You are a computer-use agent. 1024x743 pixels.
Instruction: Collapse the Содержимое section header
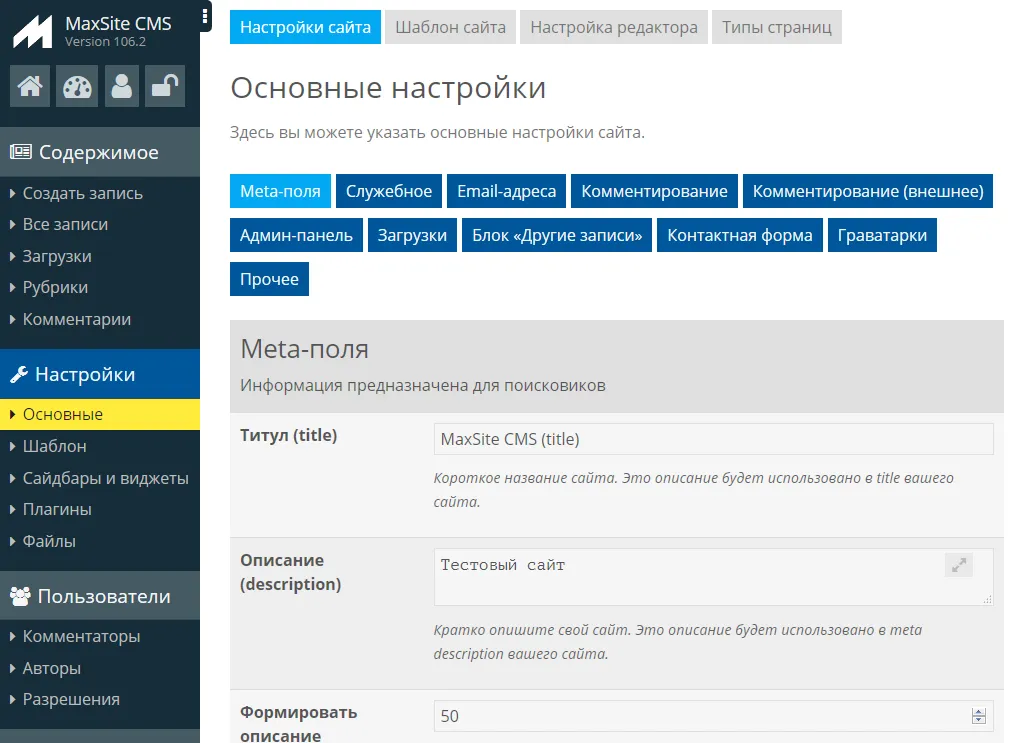(99, 152)
